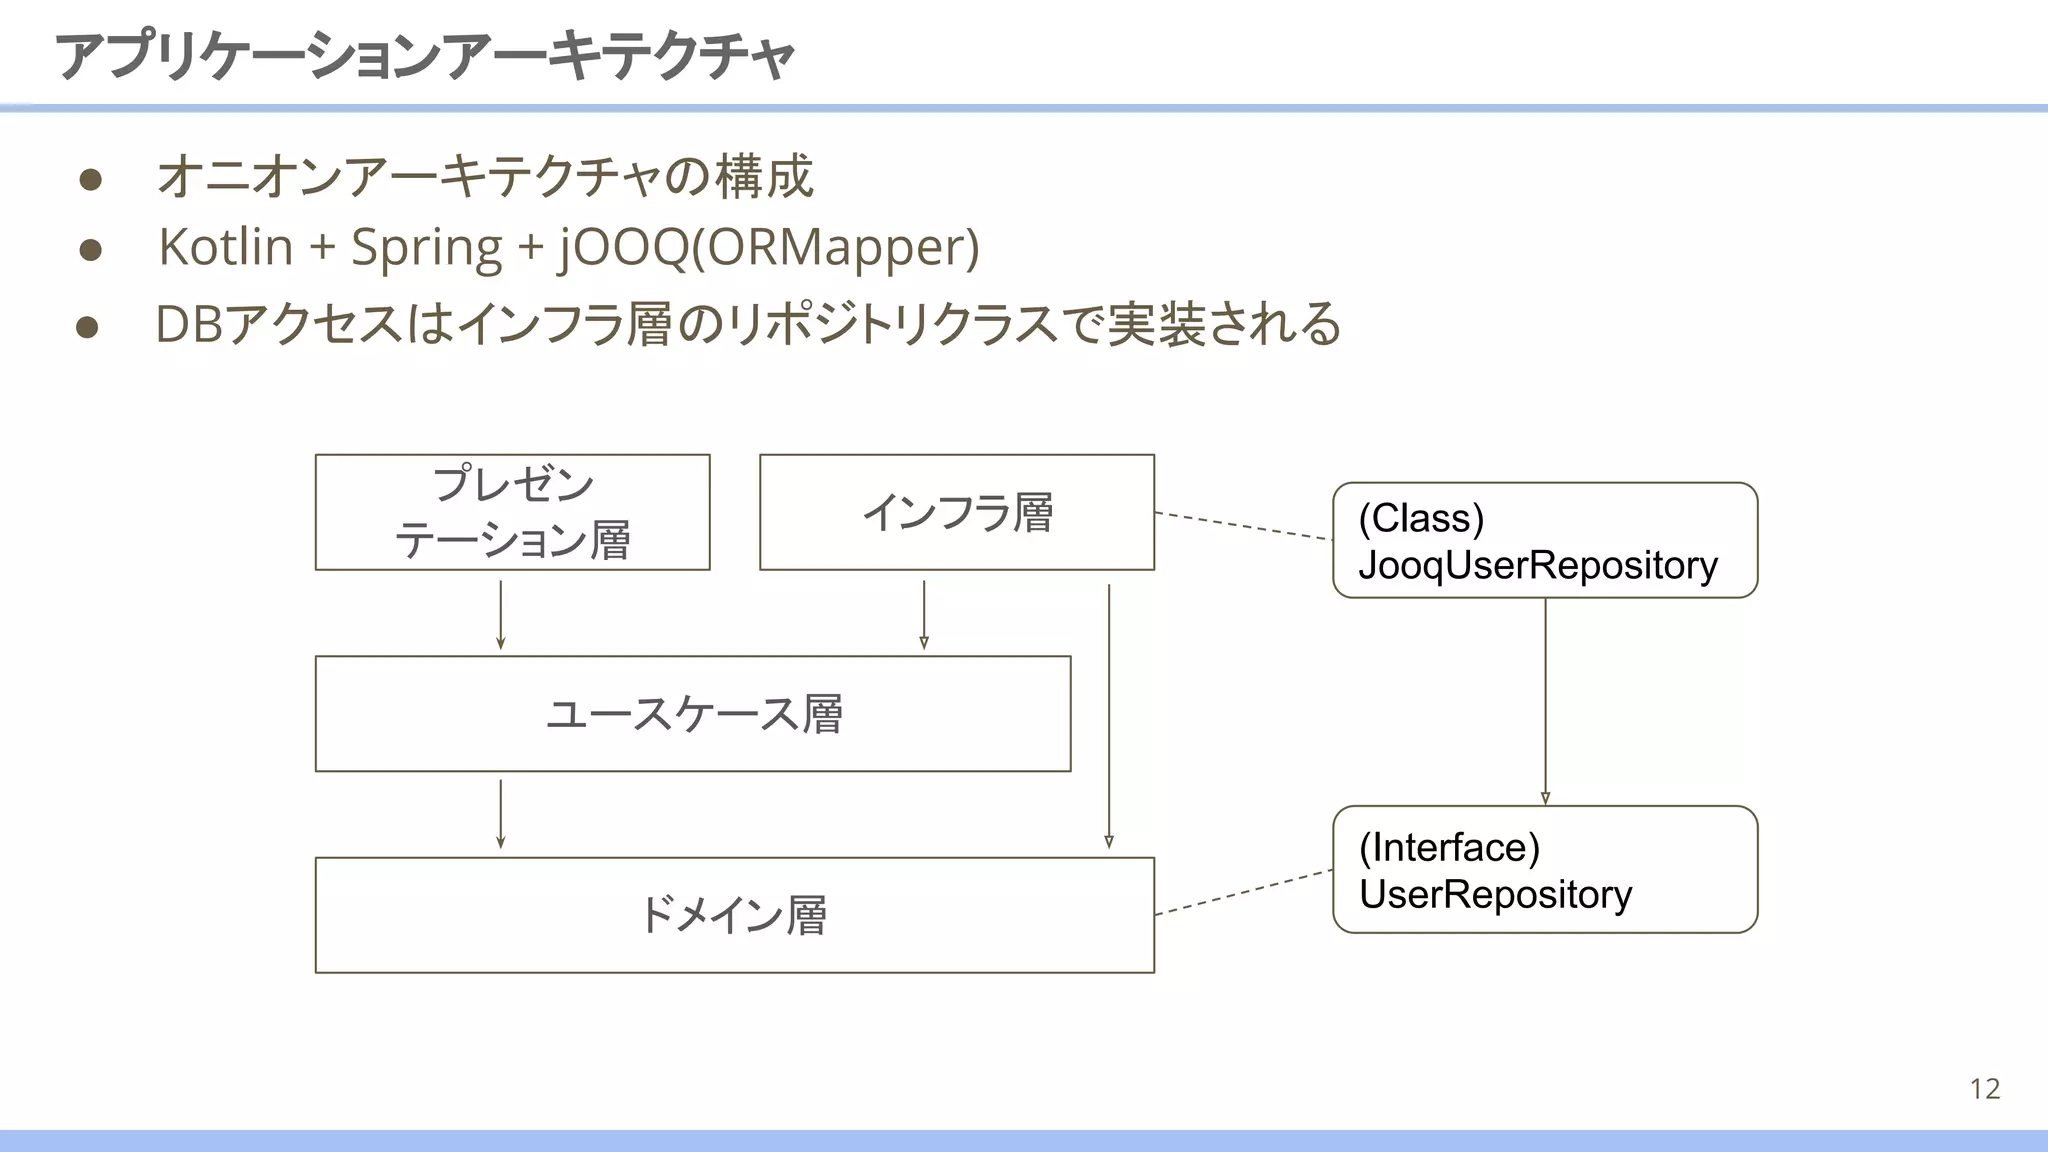The width and height of the screenshot is (2048, 1152).
Task: Select the (Class) JooqUserRepository box
Action: (x=1544, y=541)
